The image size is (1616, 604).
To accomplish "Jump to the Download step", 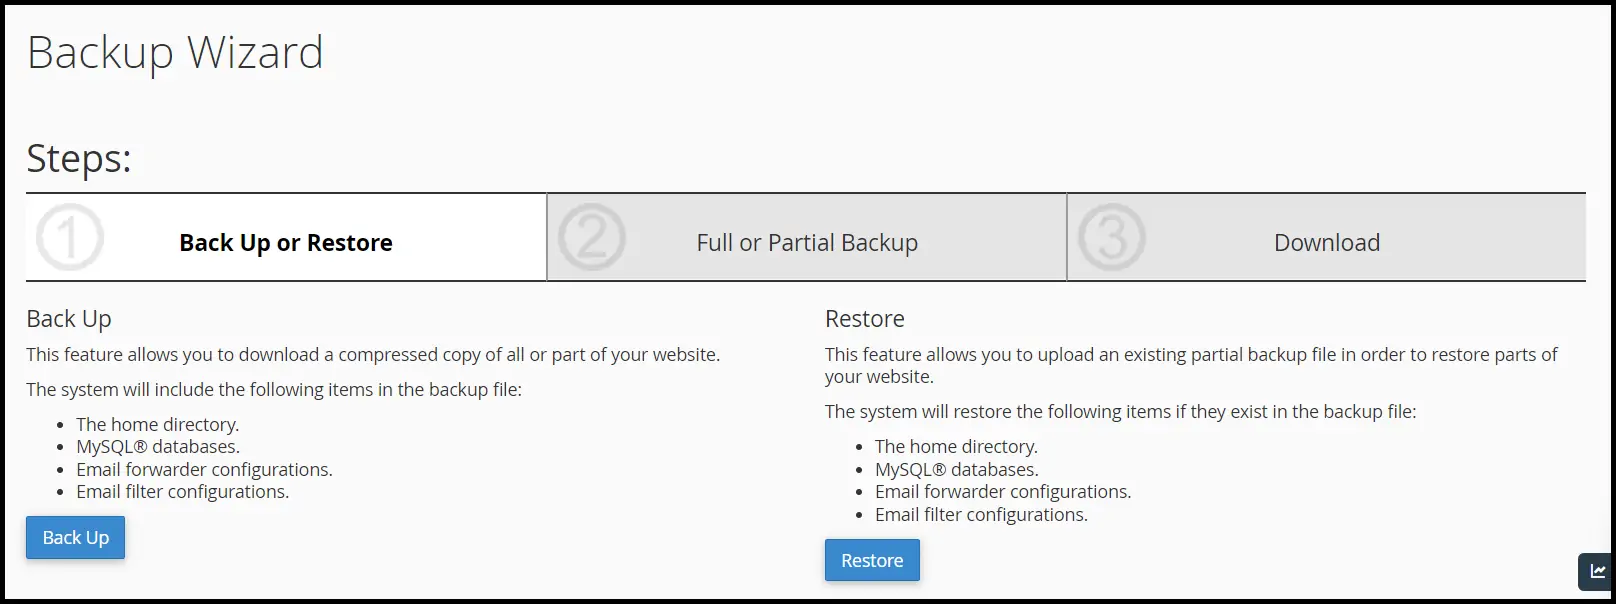I will pos(1326,243).
